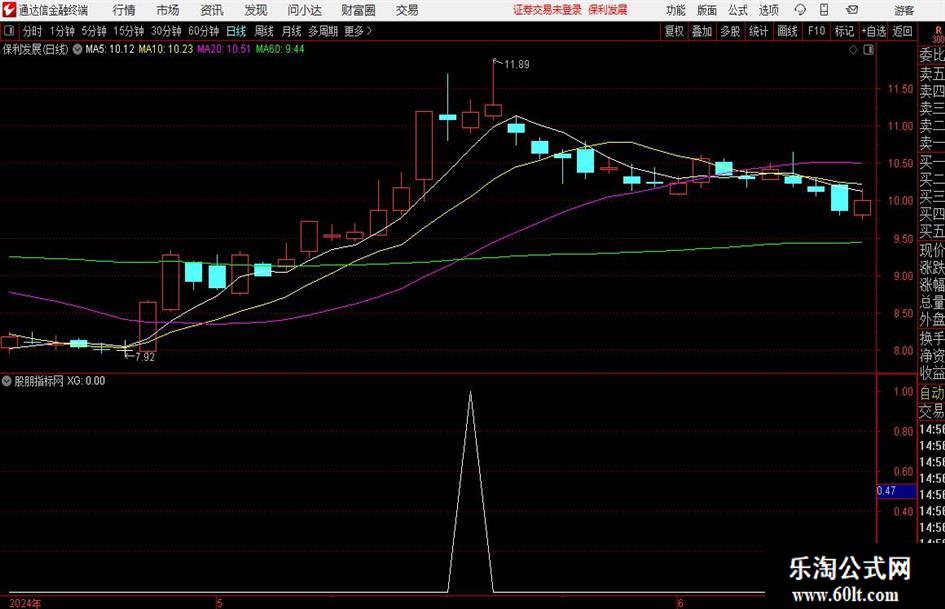
Task: Open the 问小达 menu
Action: 304,10
